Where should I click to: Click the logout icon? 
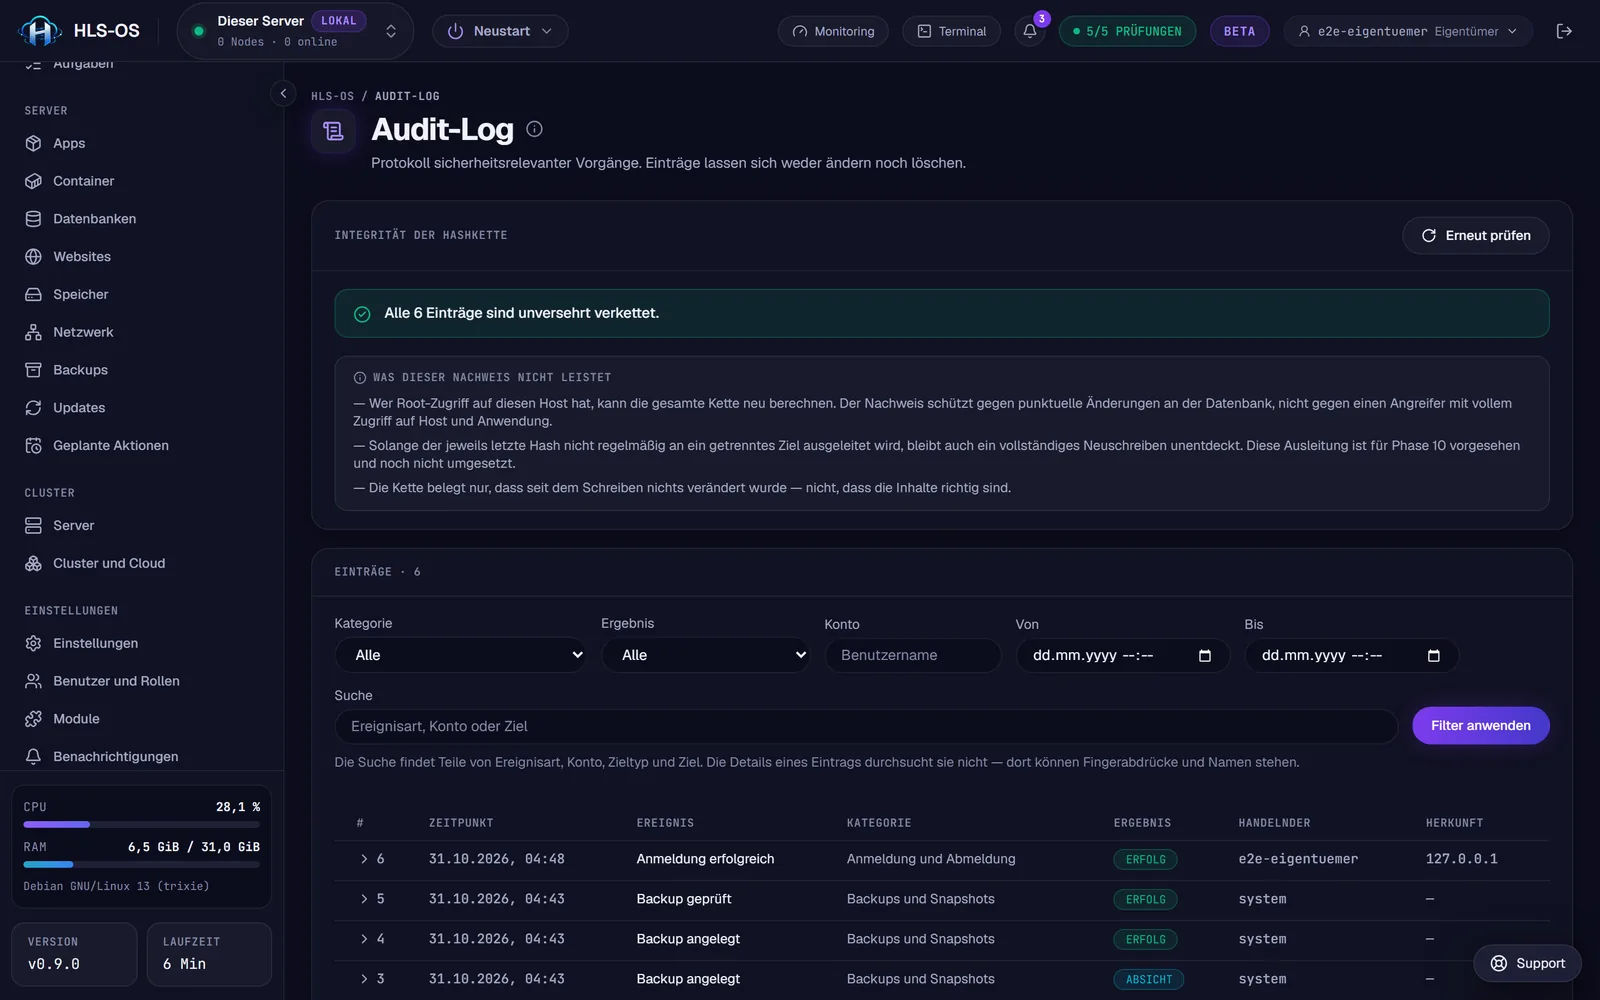tap(1564, 31)
